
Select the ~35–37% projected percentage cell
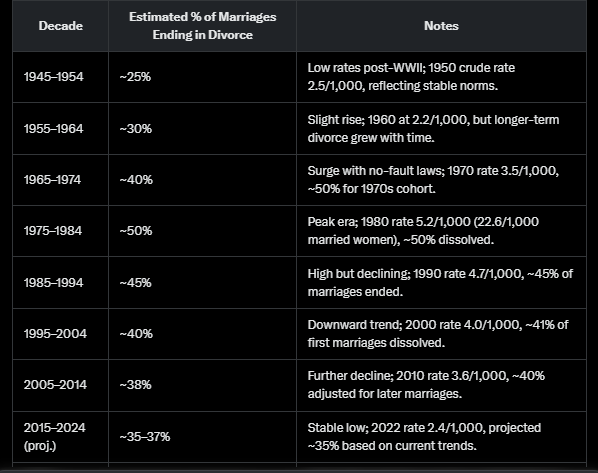(145, 437)
